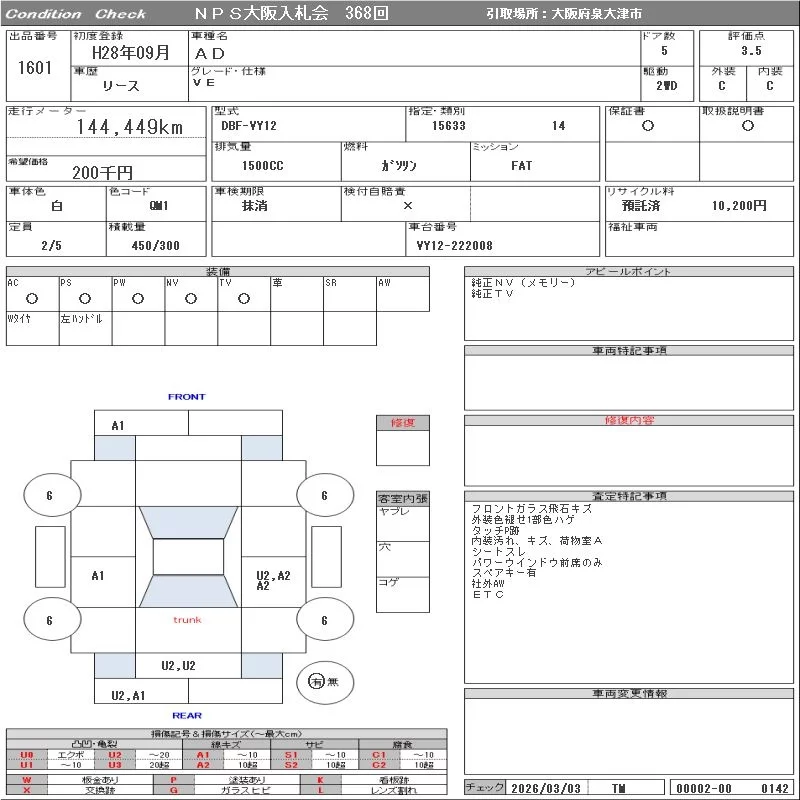Click the car roof rectangle in diagram
800x800 pixels.
188,557
